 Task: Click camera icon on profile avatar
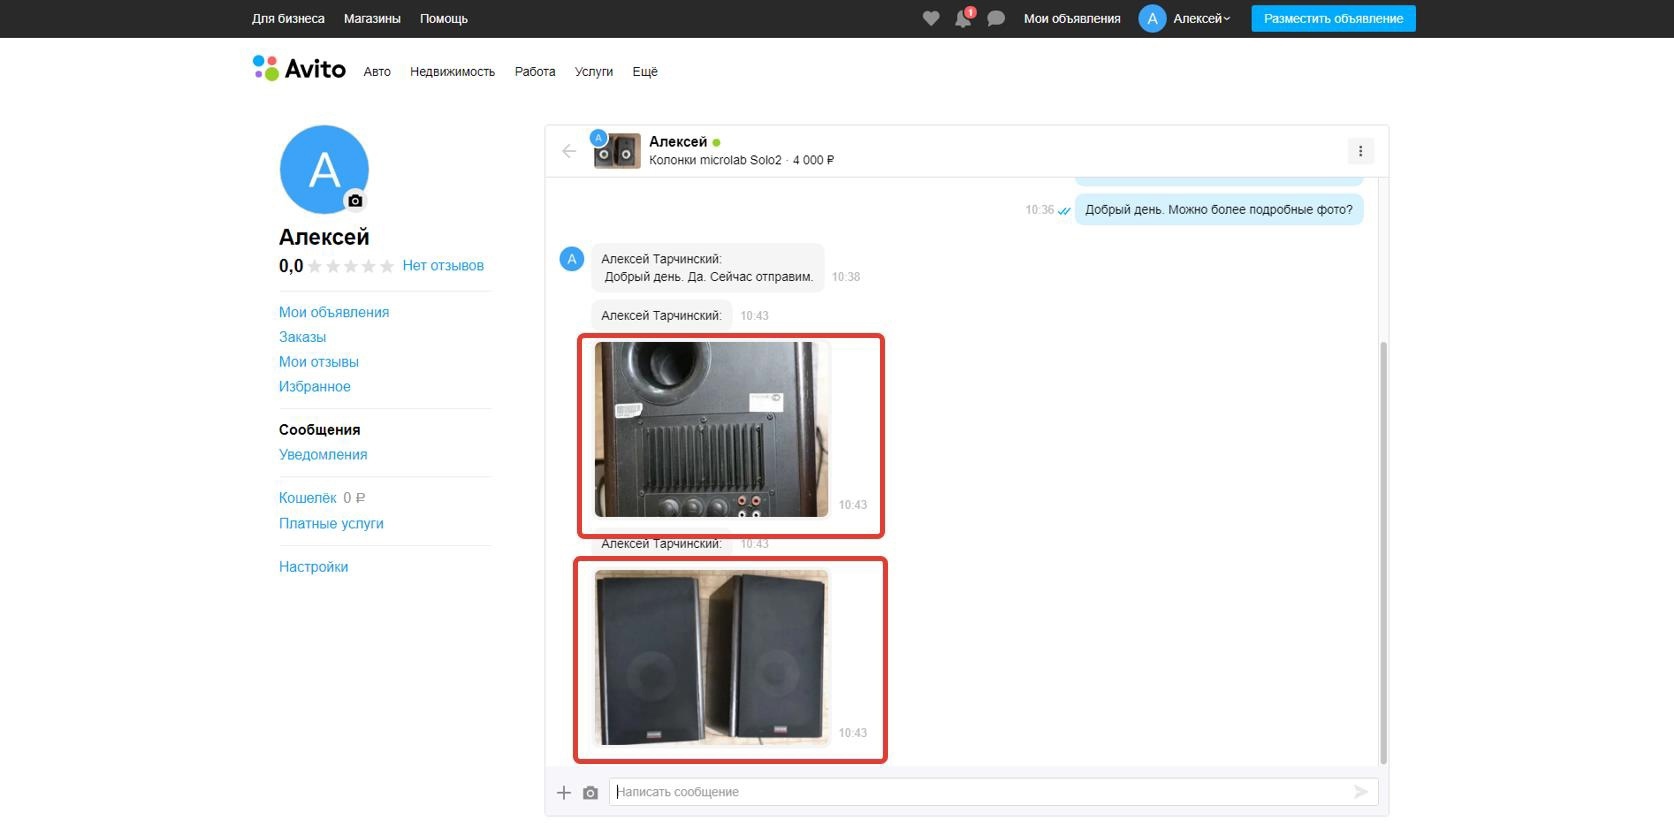355,201
